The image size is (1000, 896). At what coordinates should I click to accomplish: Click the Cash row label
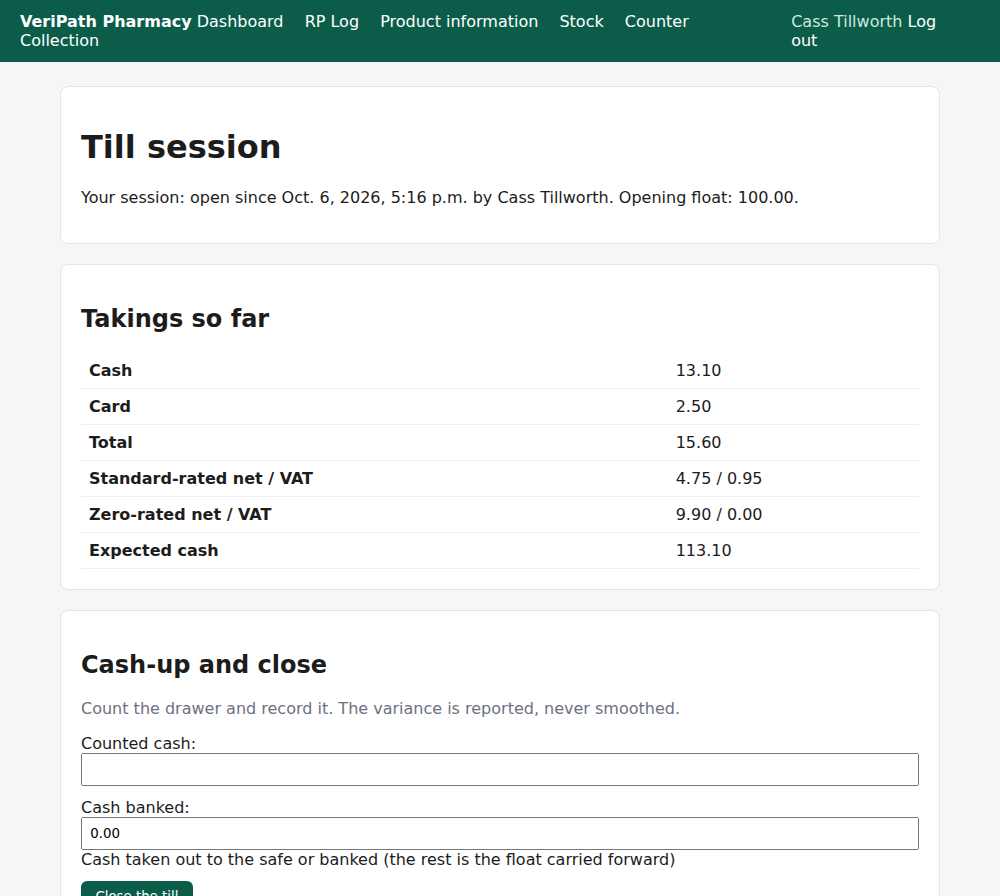(110, 371)
